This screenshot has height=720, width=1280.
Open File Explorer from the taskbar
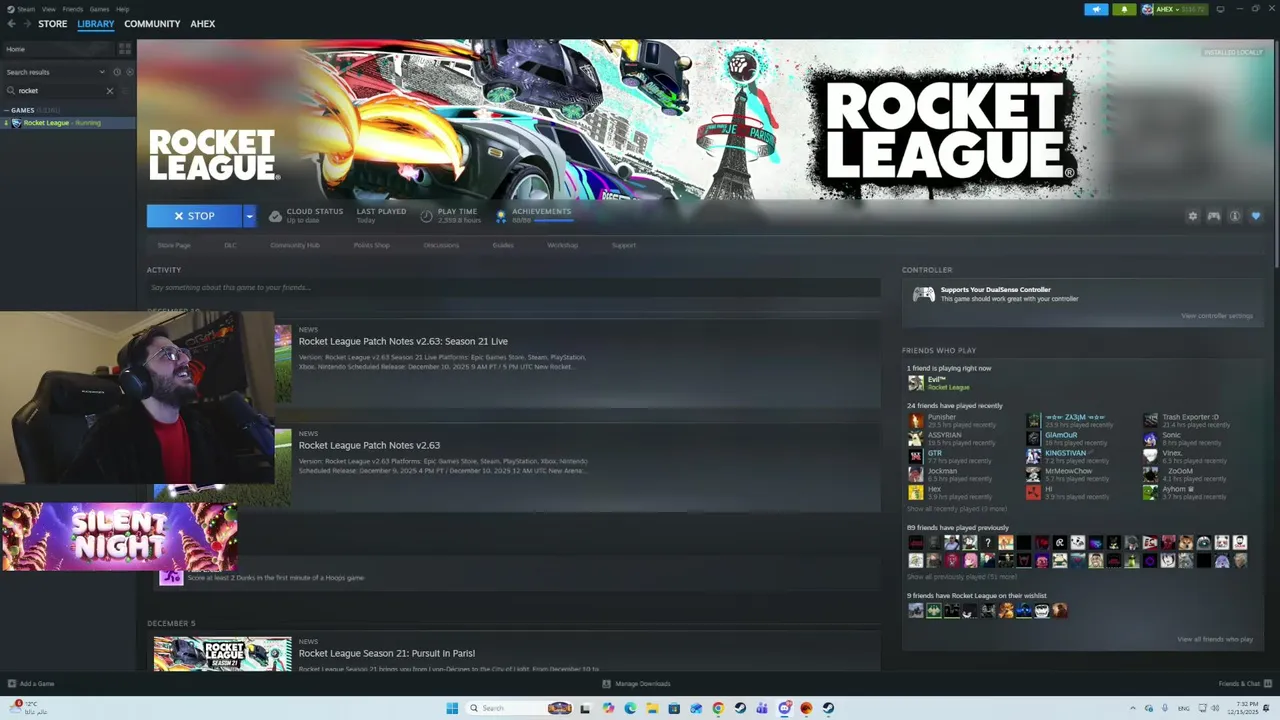652,708
